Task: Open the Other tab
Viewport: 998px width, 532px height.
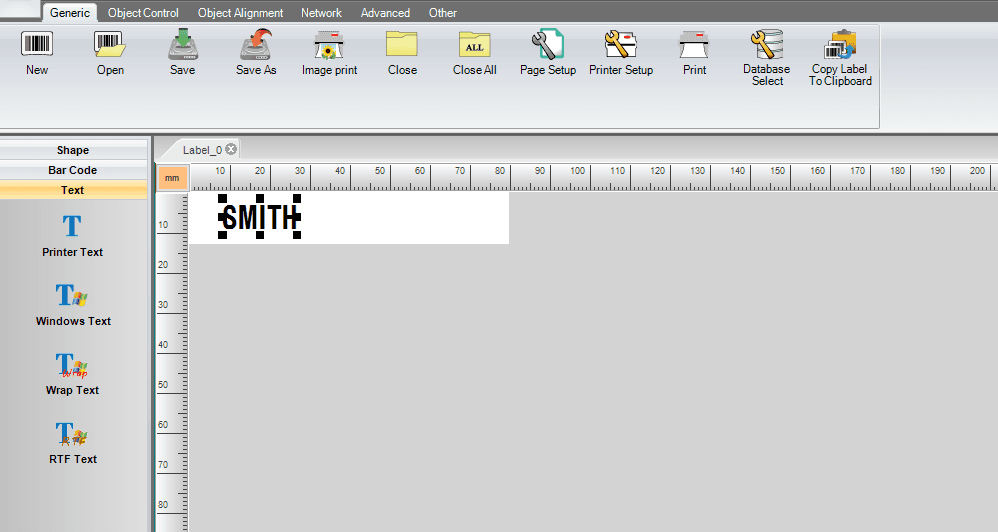Action: pyautogui.click(x=442, y=13)
